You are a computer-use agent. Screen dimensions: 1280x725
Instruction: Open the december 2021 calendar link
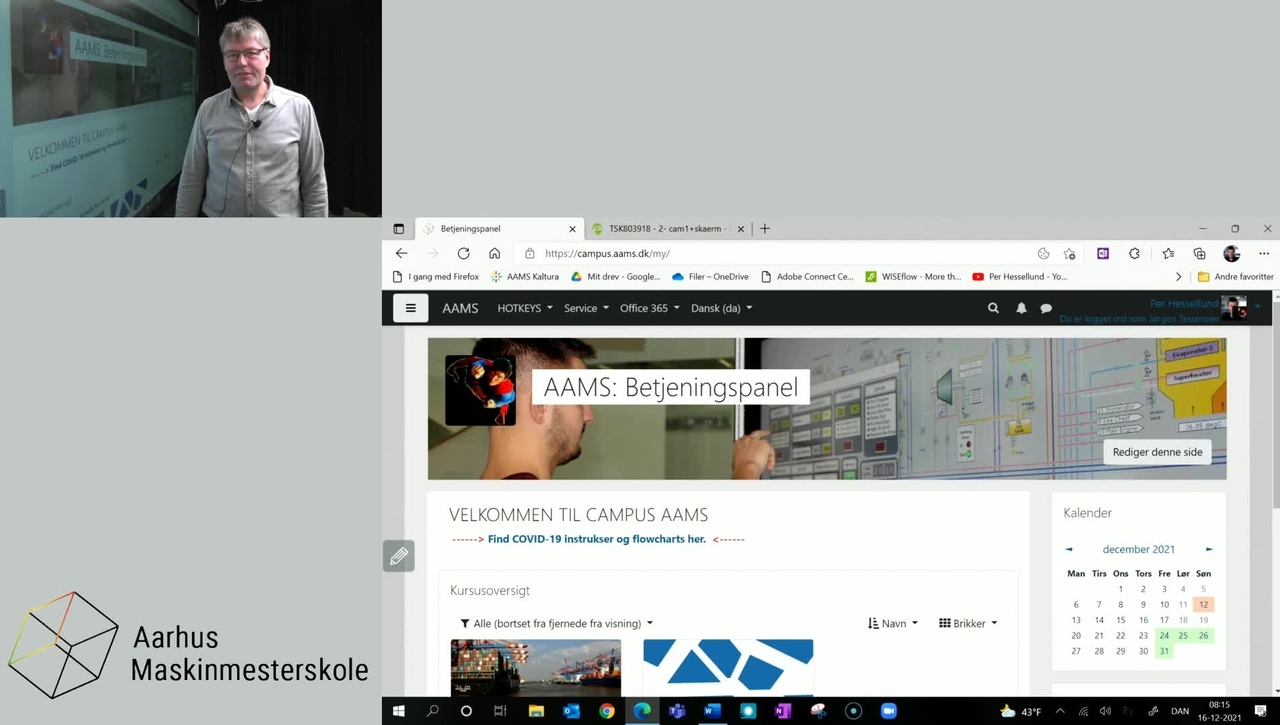click(x=1139, y=549)
